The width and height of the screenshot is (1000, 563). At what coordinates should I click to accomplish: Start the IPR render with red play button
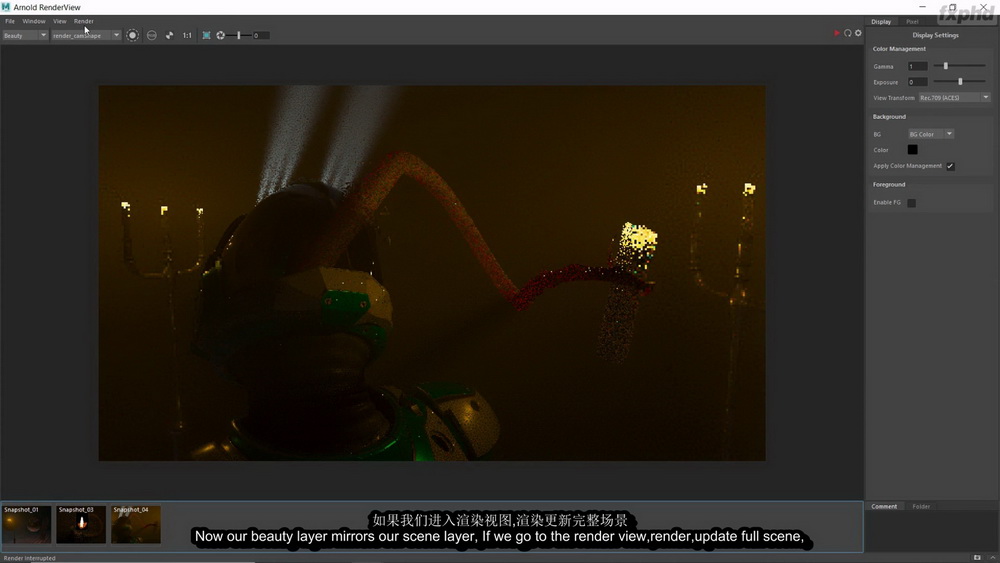(x=837, y=33)
